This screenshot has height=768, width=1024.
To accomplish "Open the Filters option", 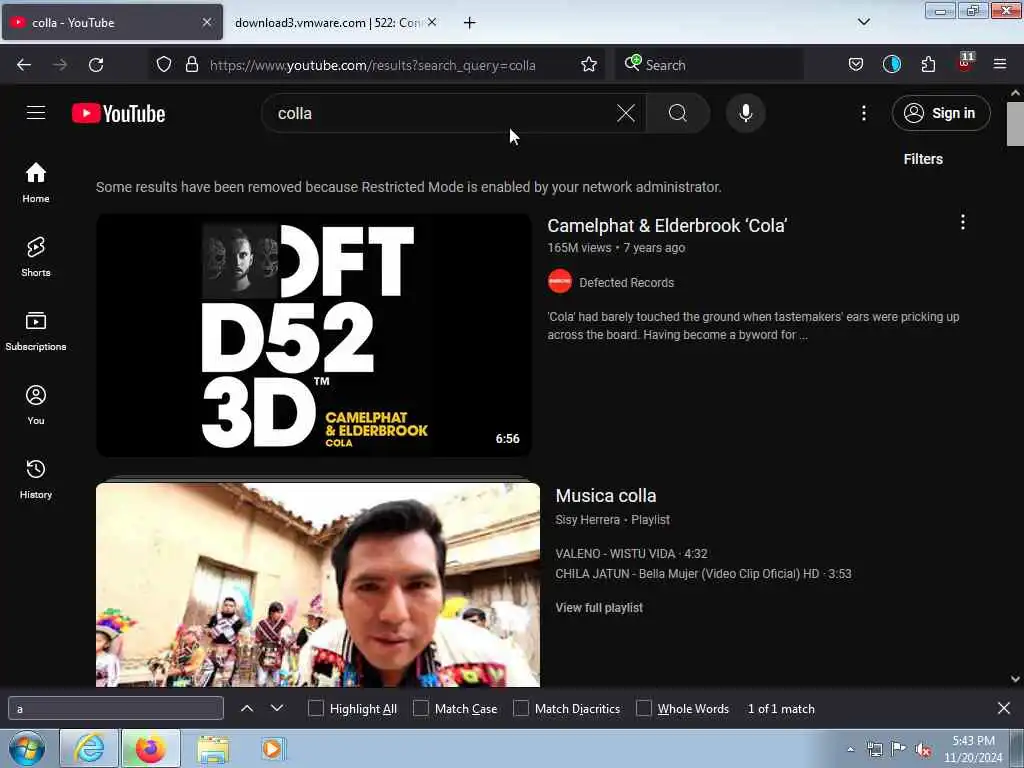I will [923, 159].
